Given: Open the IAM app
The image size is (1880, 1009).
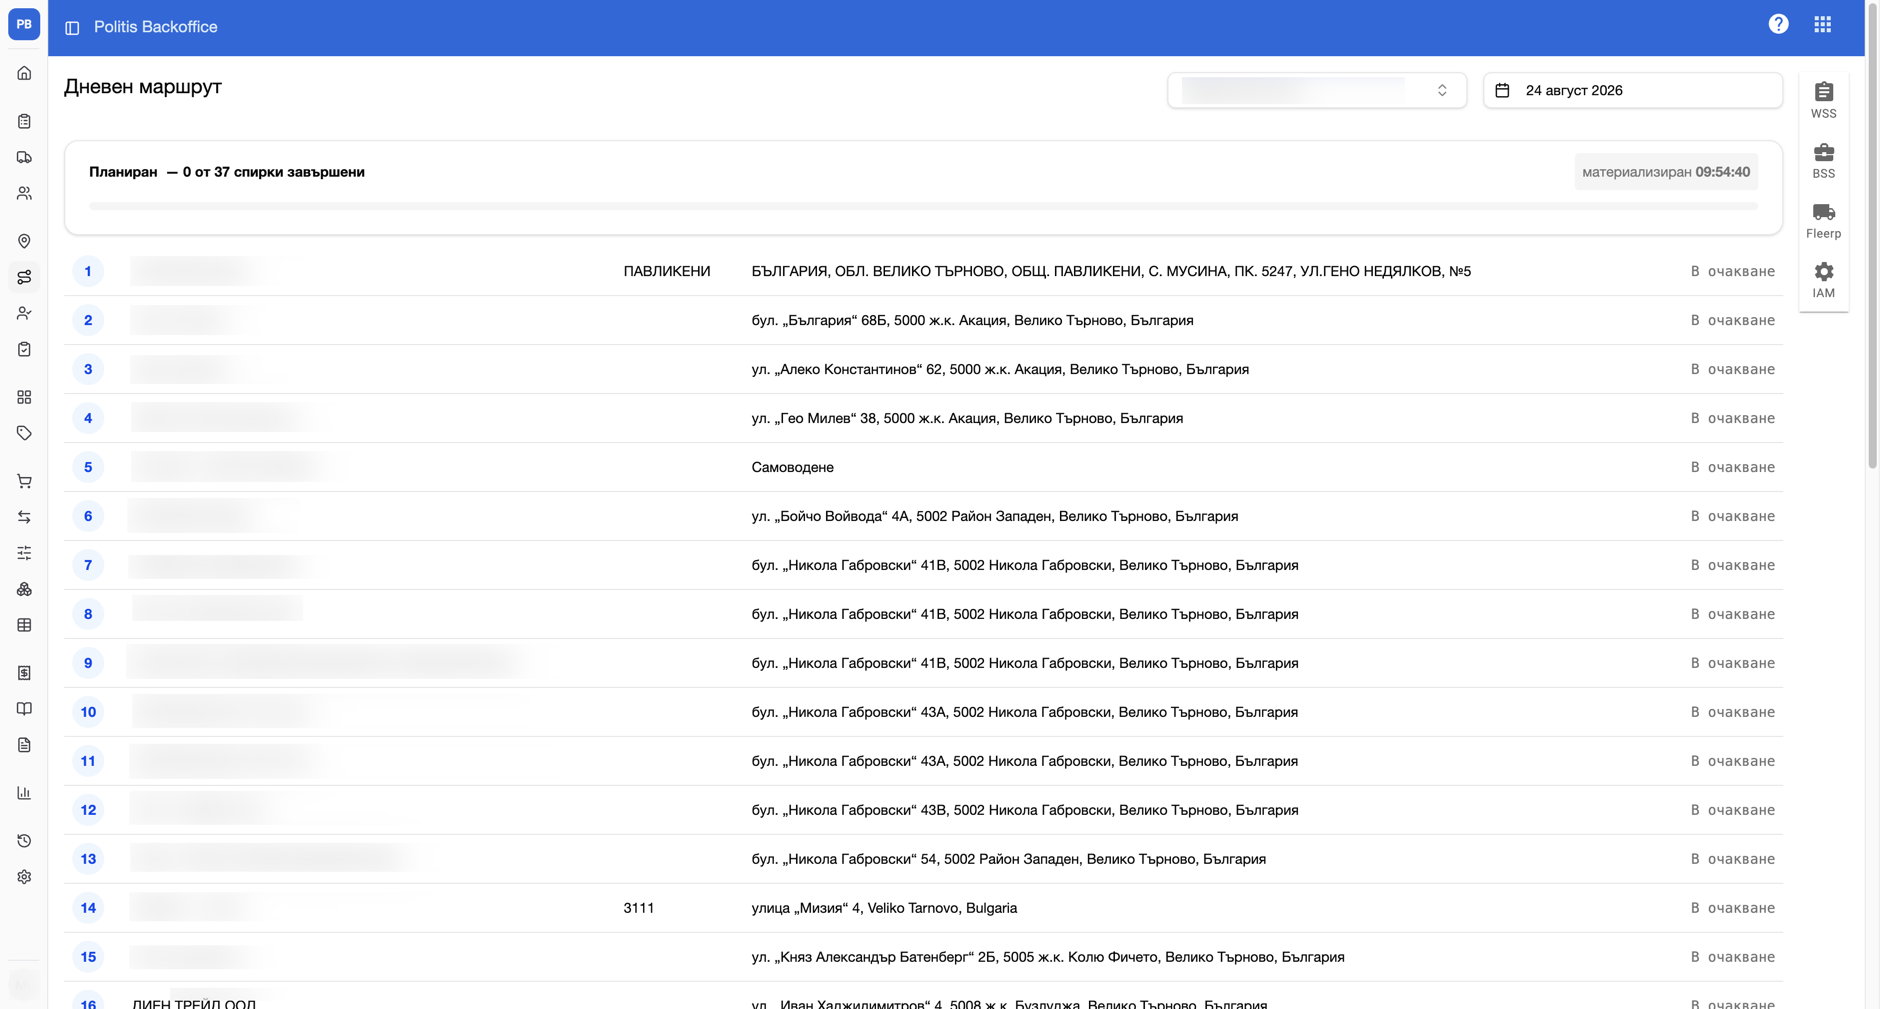Looking at the screenshot, I should click(x=1824, y=280).
